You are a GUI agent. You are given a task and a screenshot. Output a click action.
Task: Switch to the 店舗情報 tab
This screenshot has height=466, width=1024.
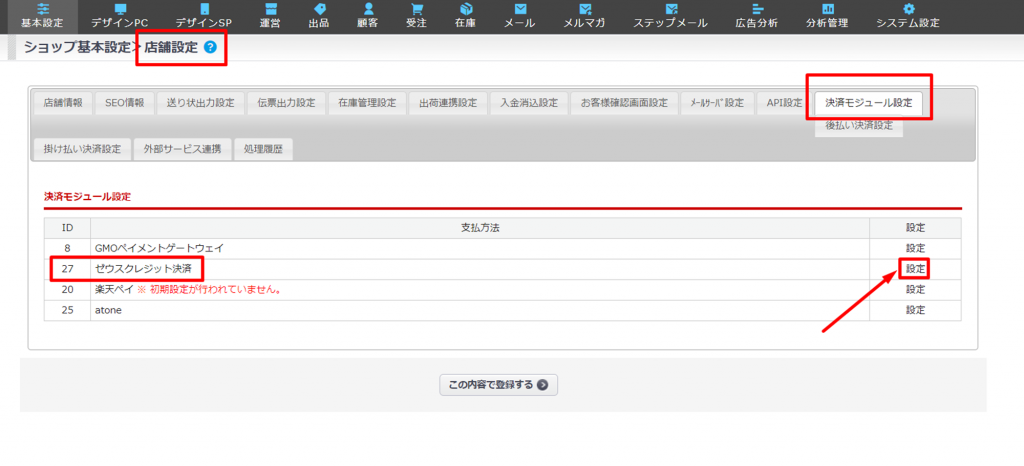[x=63, y=103]
